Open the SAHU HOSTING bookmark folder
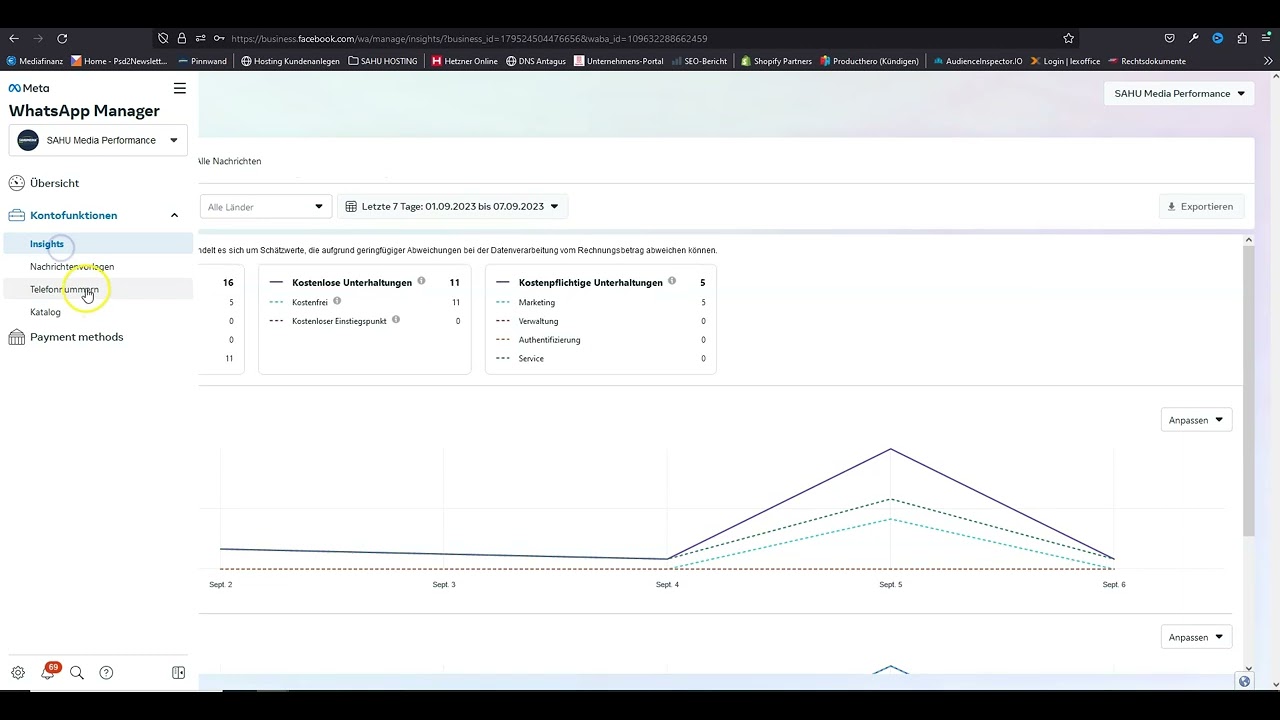The width and height of the screenshot is (1280, 720). (382, 61)
